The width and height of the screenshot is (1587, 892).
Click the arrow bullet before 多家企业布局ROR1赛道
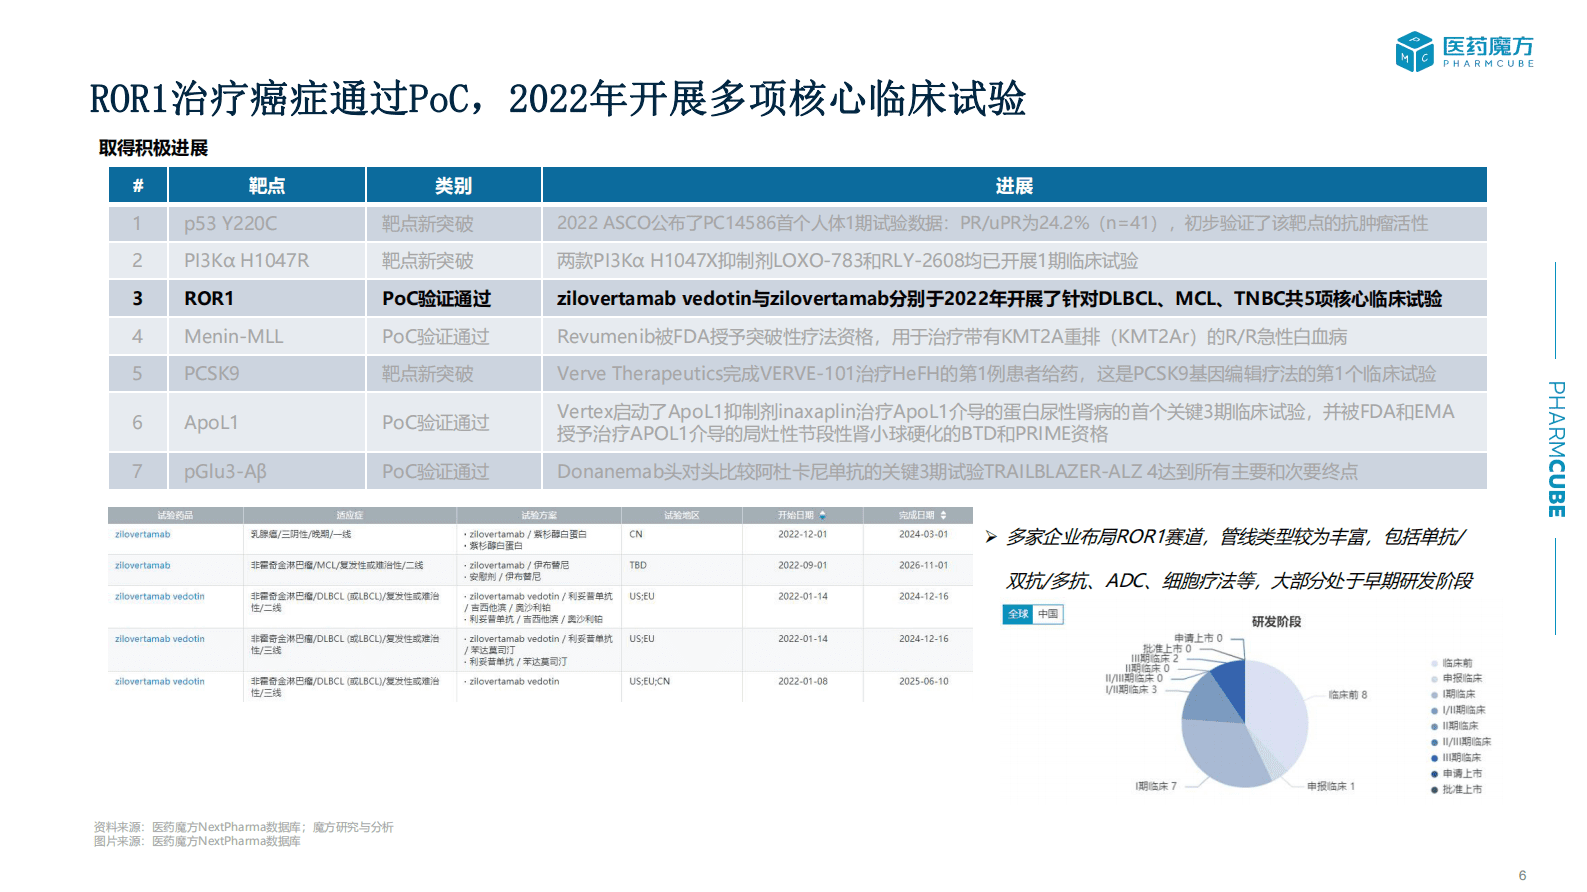tap(991, 537)
